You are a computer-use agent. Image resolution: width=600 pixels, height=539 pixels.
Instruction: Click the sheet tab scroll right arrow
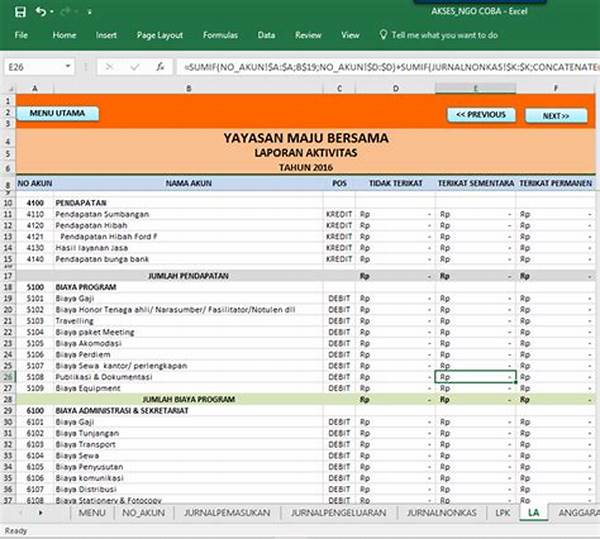[40, 513]
